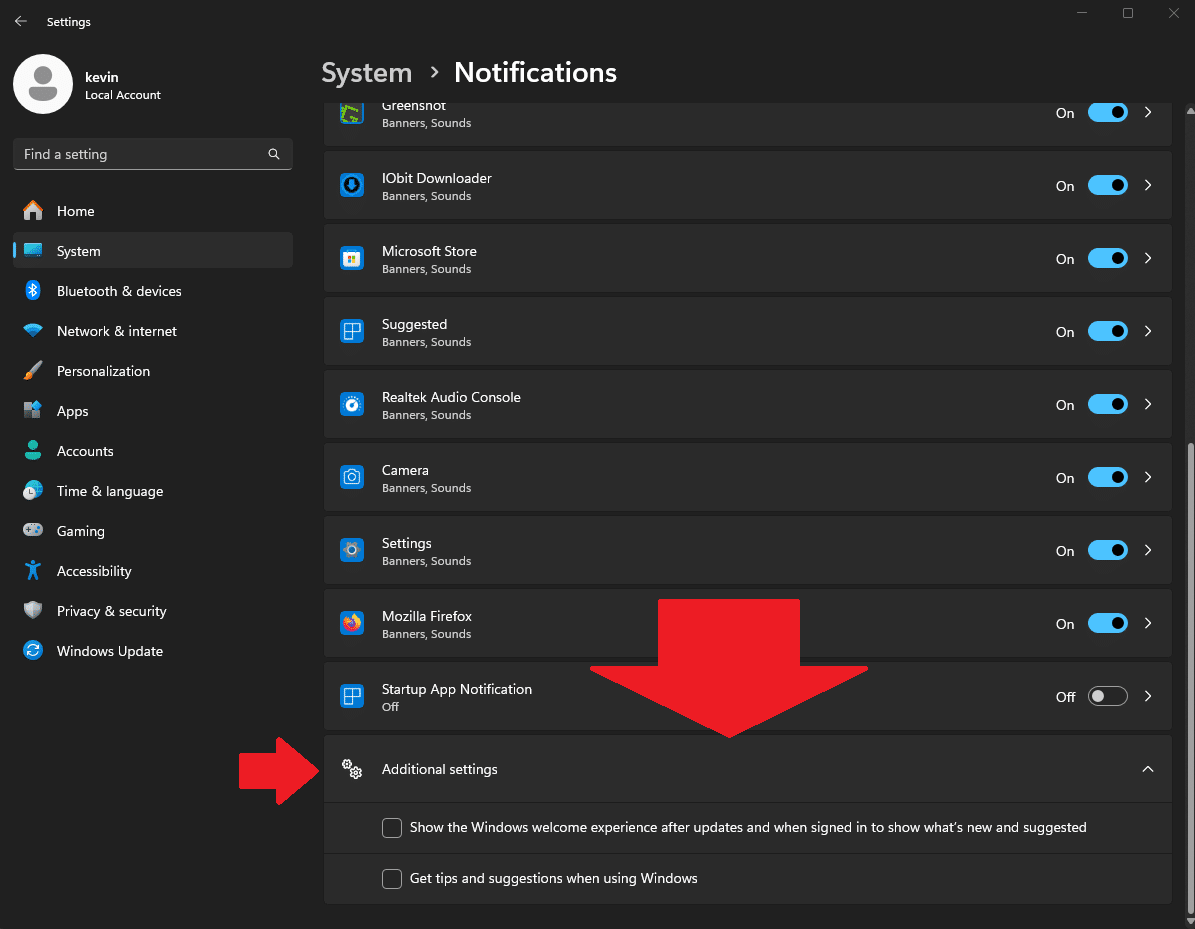
Task: Toggle Mozilla Firefox notifications off
Action: tap(1107, 623)
